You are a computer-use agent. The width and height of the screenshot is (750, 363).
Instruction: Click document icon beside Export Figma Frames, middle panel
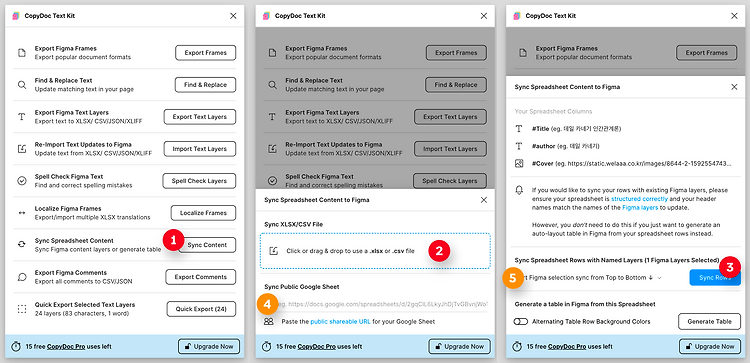272,53
